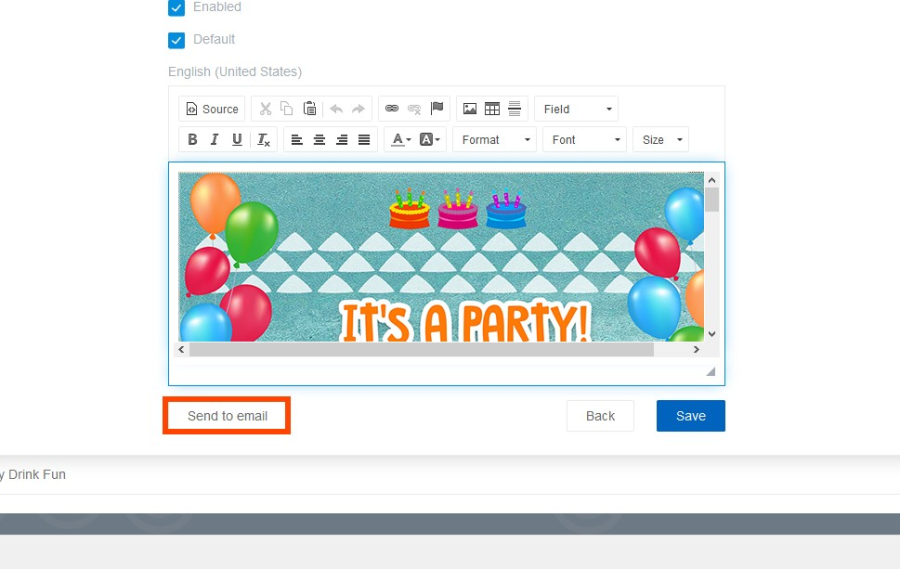Click the Anchor flag icon

click(x=437, y=109)
